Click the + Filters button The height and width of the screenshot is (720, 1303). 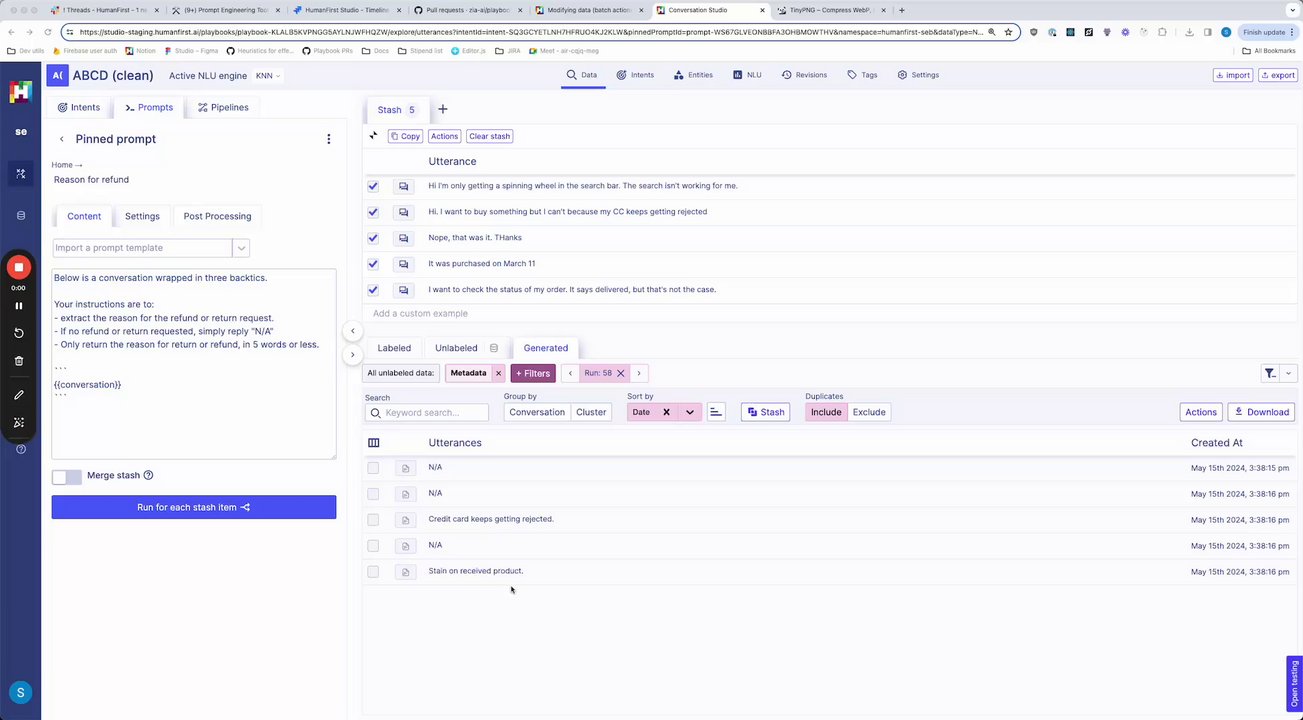point(533,373)
